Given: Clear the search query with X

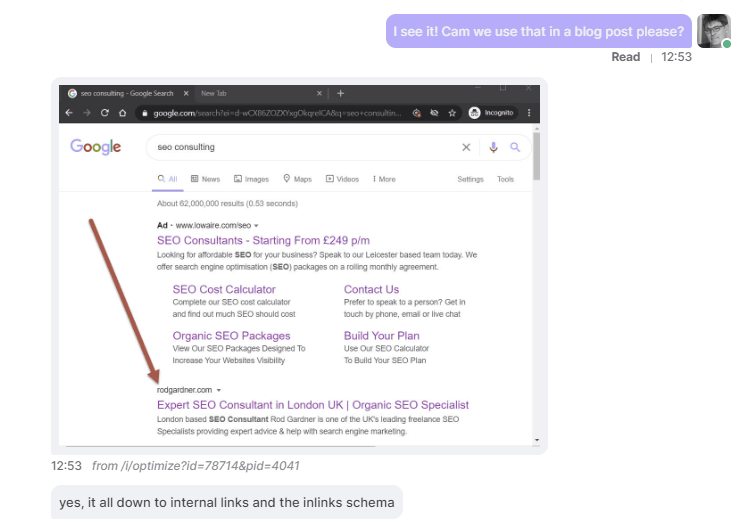Looking at the screenshot, I should [466, 147].
